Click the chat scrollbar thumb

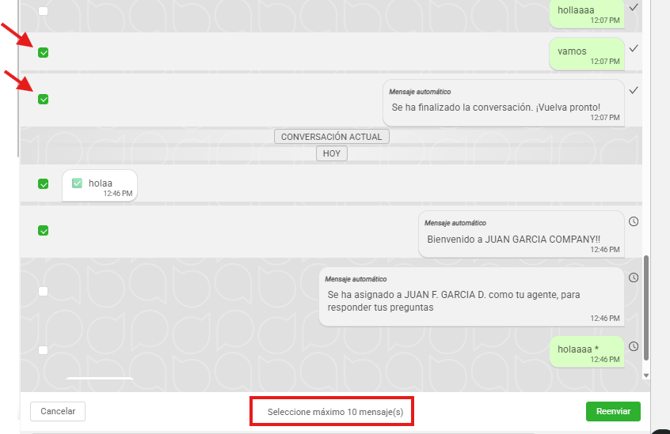(646, 308)
